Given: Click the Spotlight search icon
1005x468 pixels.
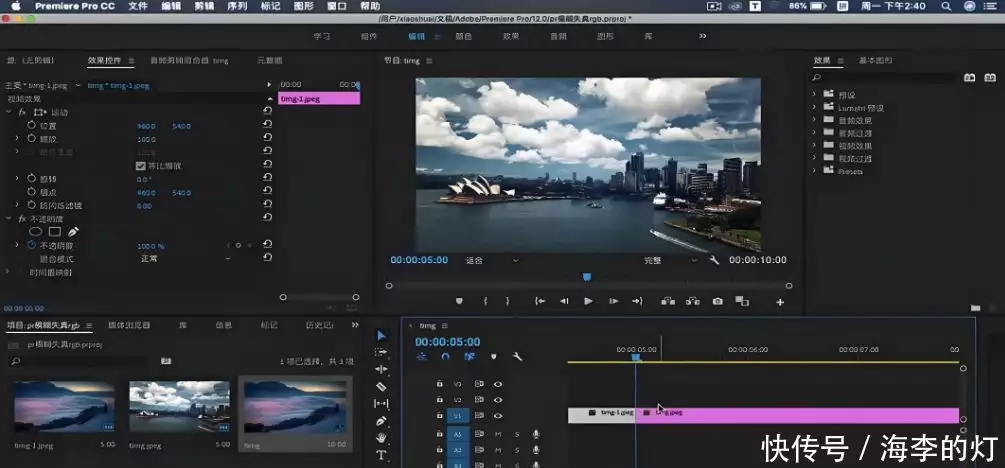Looking at the screenshot, I should point(945,6).
